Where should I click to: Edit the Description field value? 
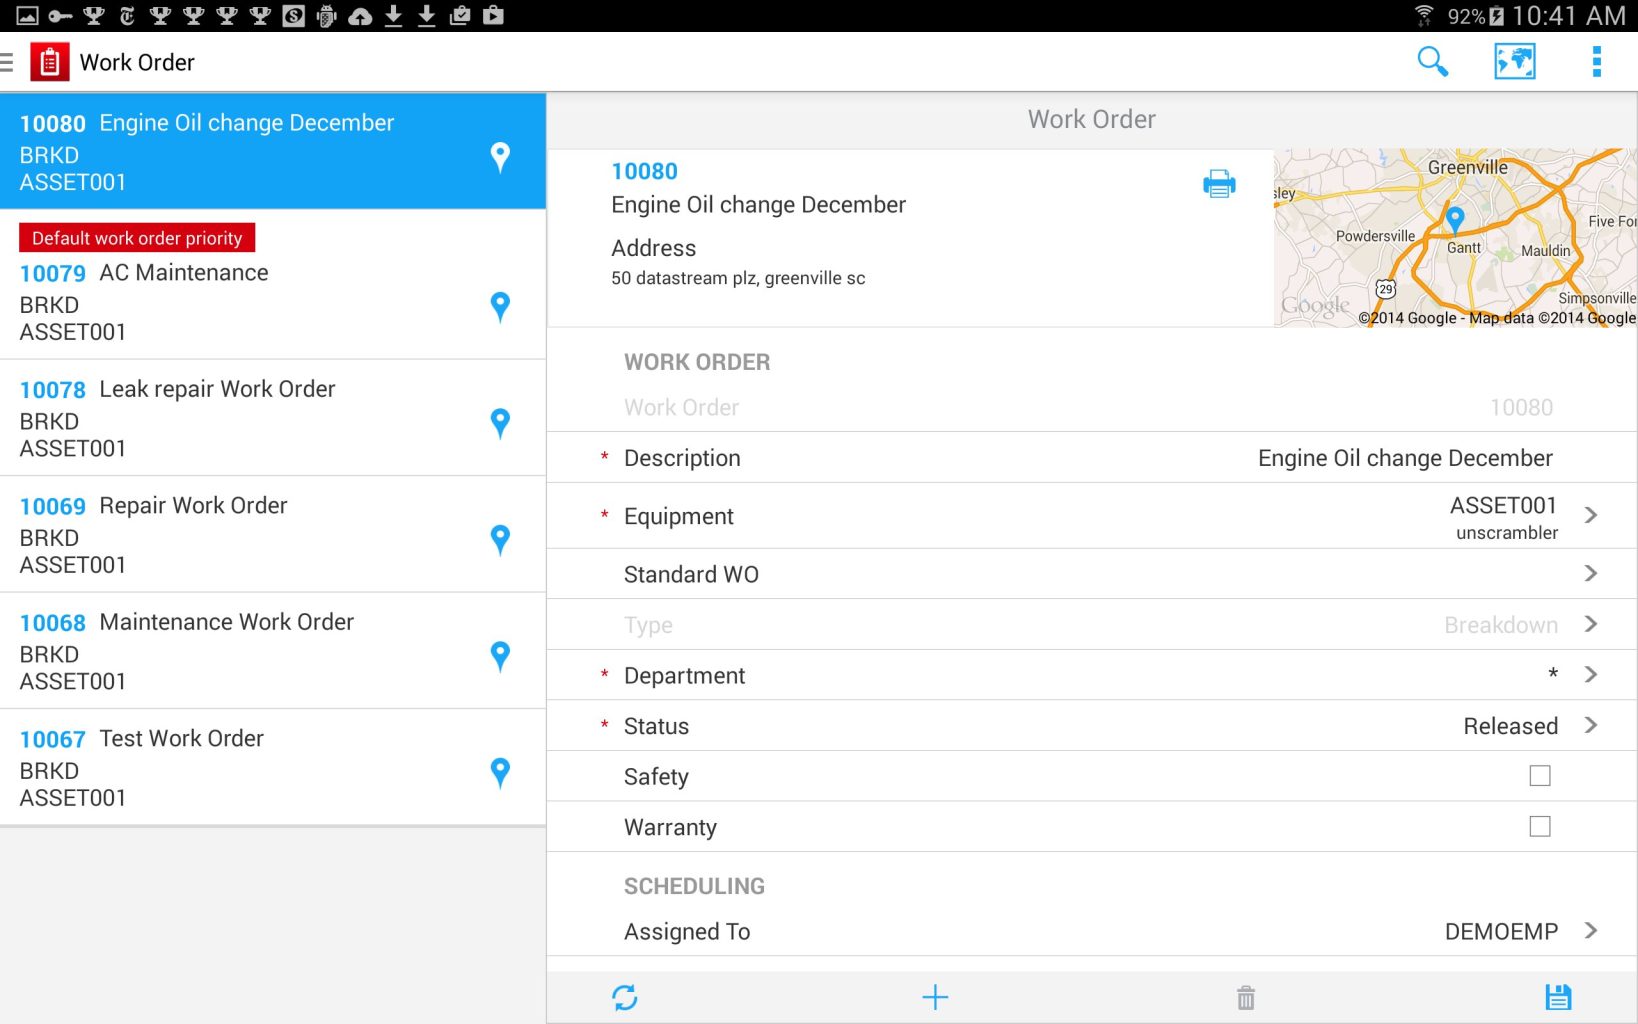tap(1405, 458)
